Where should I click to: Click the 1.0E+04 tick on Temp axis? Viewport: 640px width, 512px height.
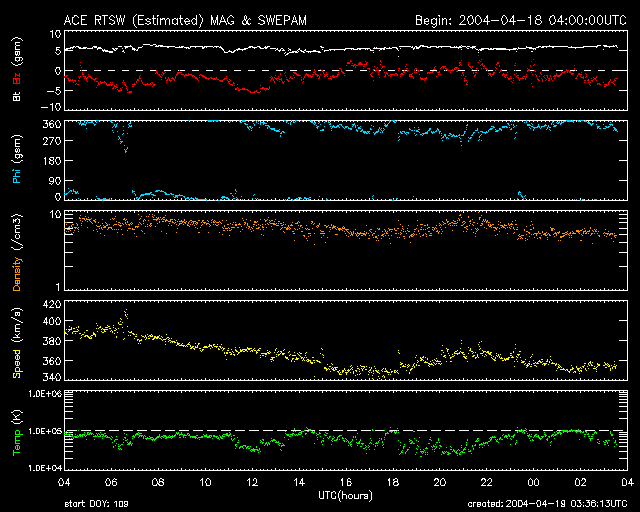40,467
